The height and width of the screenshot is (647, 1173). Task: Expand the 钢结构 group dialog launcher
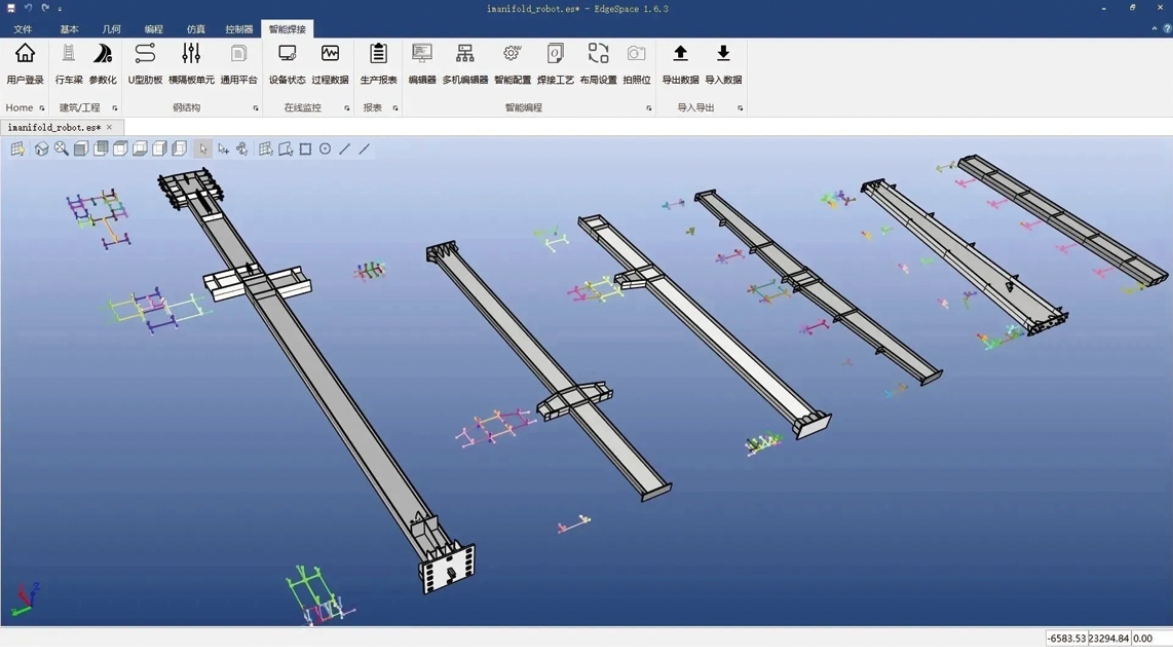pyautogui.click(x=256, y=108)
